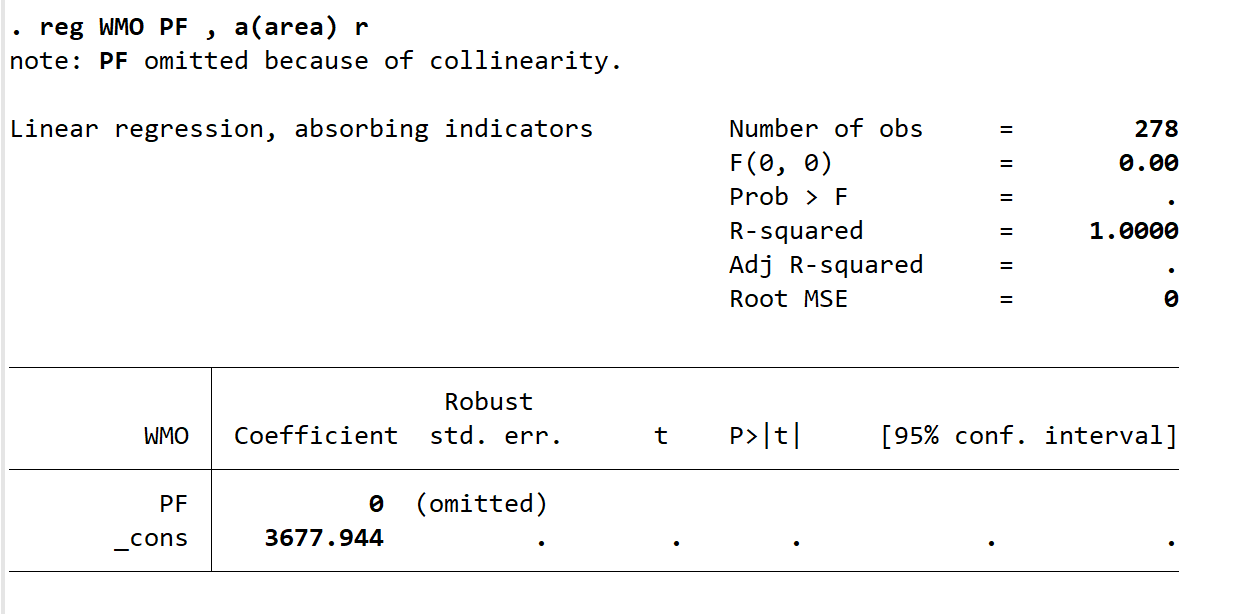Click the constant coefficient 3677.944

pos(323,538)
